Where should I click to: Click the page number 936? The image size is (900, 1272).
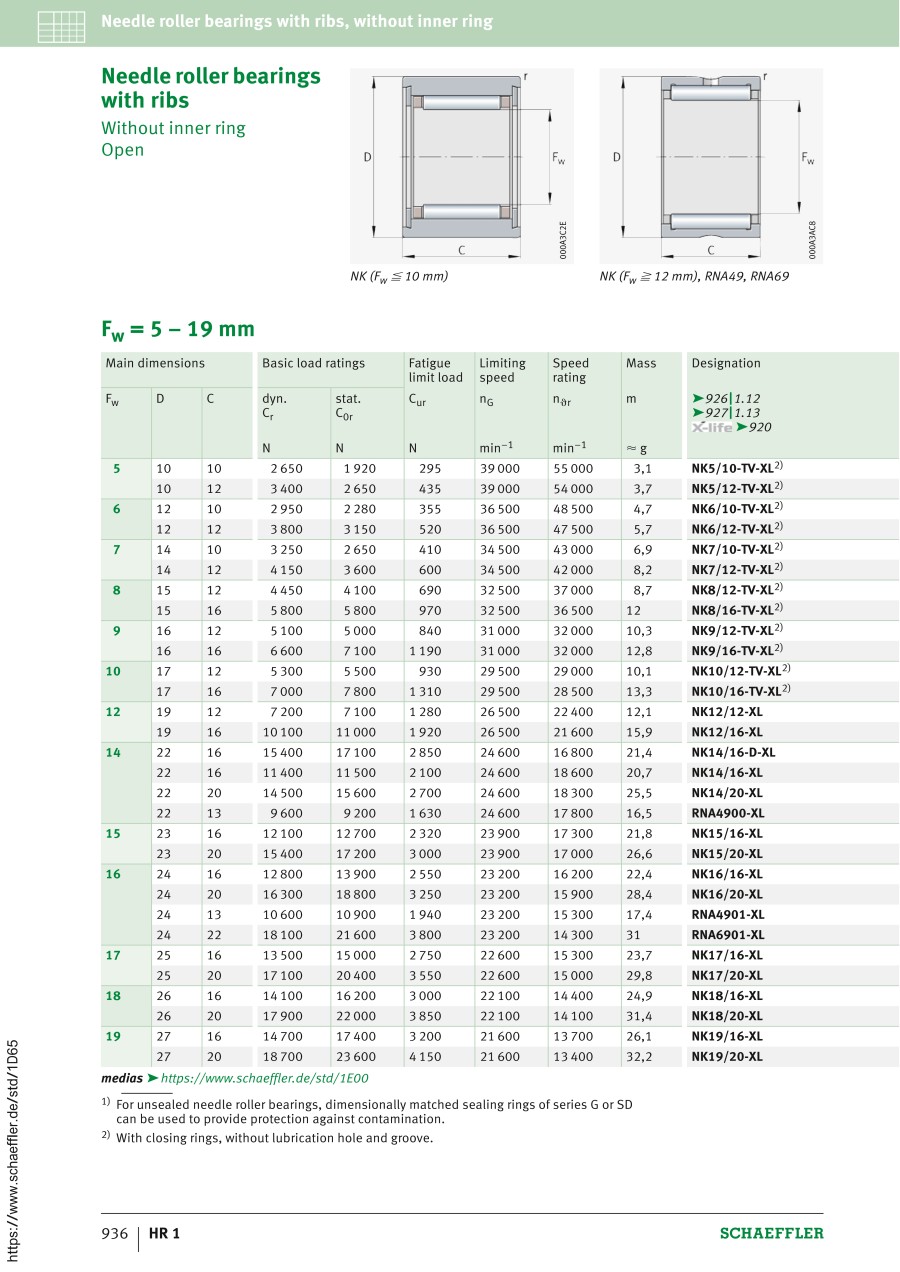[115, 1233]
